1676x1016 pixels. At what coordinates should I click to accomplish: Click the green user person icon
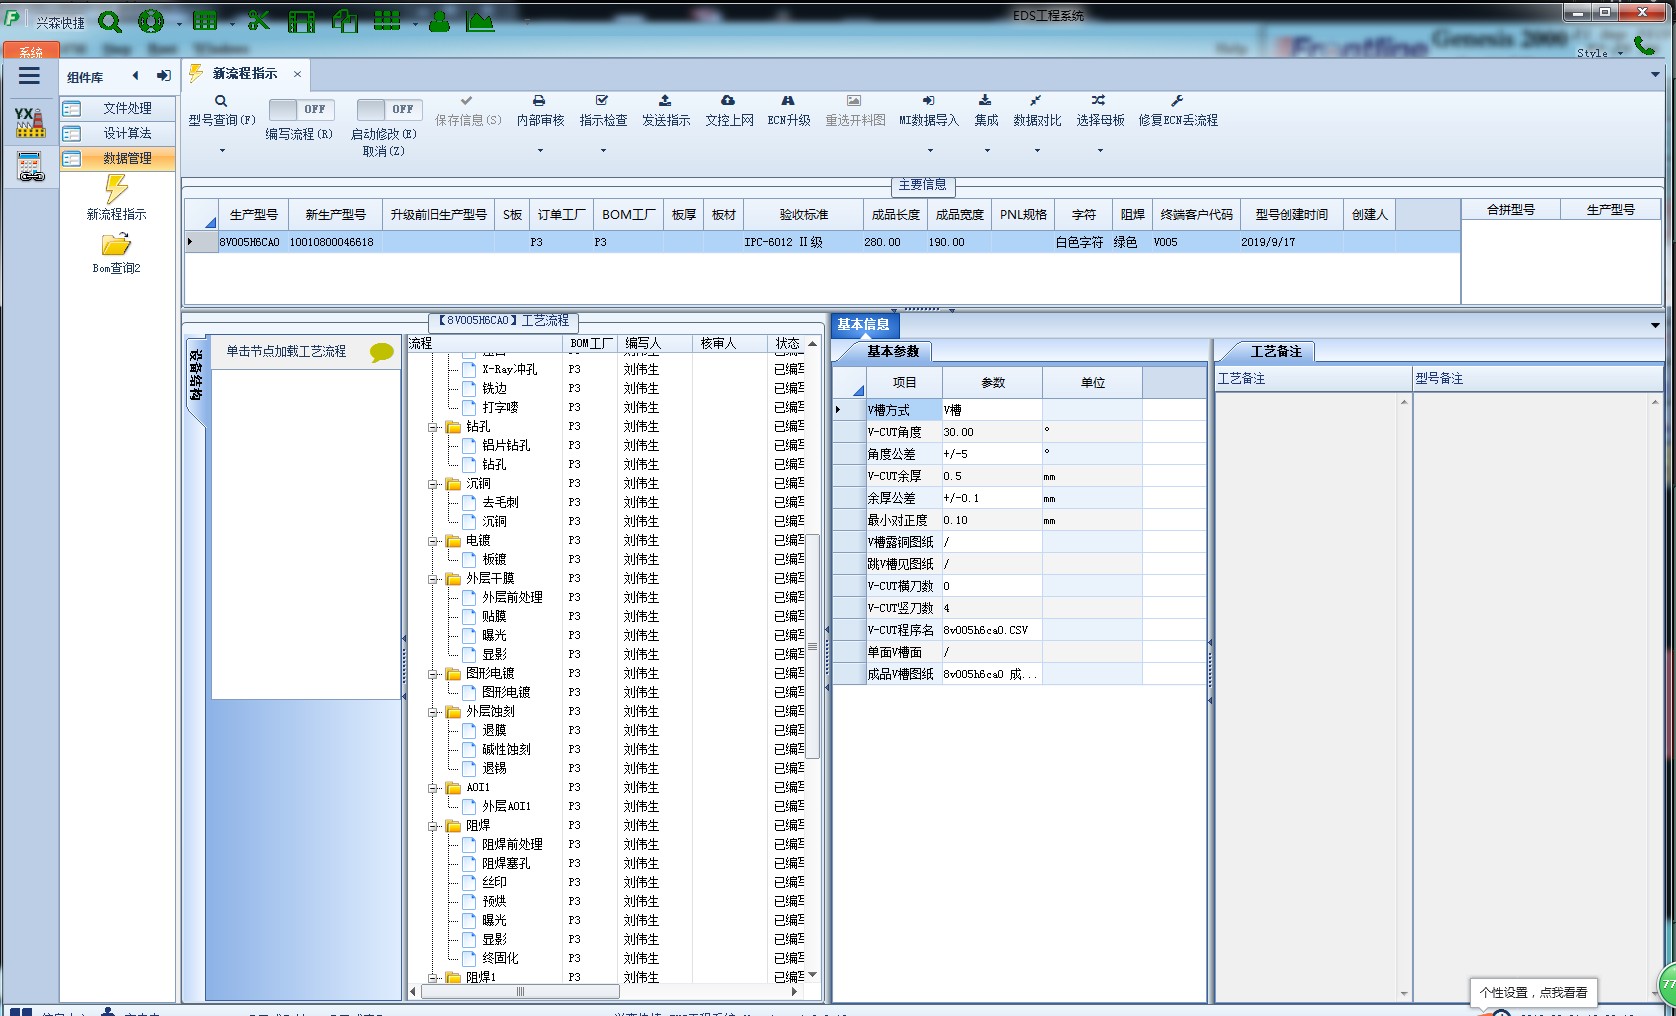pos(439,21)
